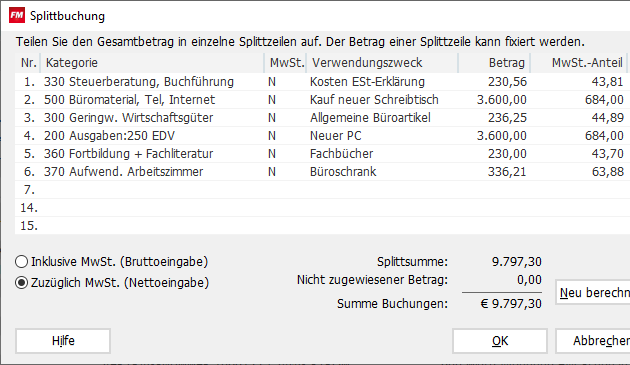Click MwSt. code N for Steuerberatung row
Viewport: 630px width, 365px height.
(x=272, y=82)
